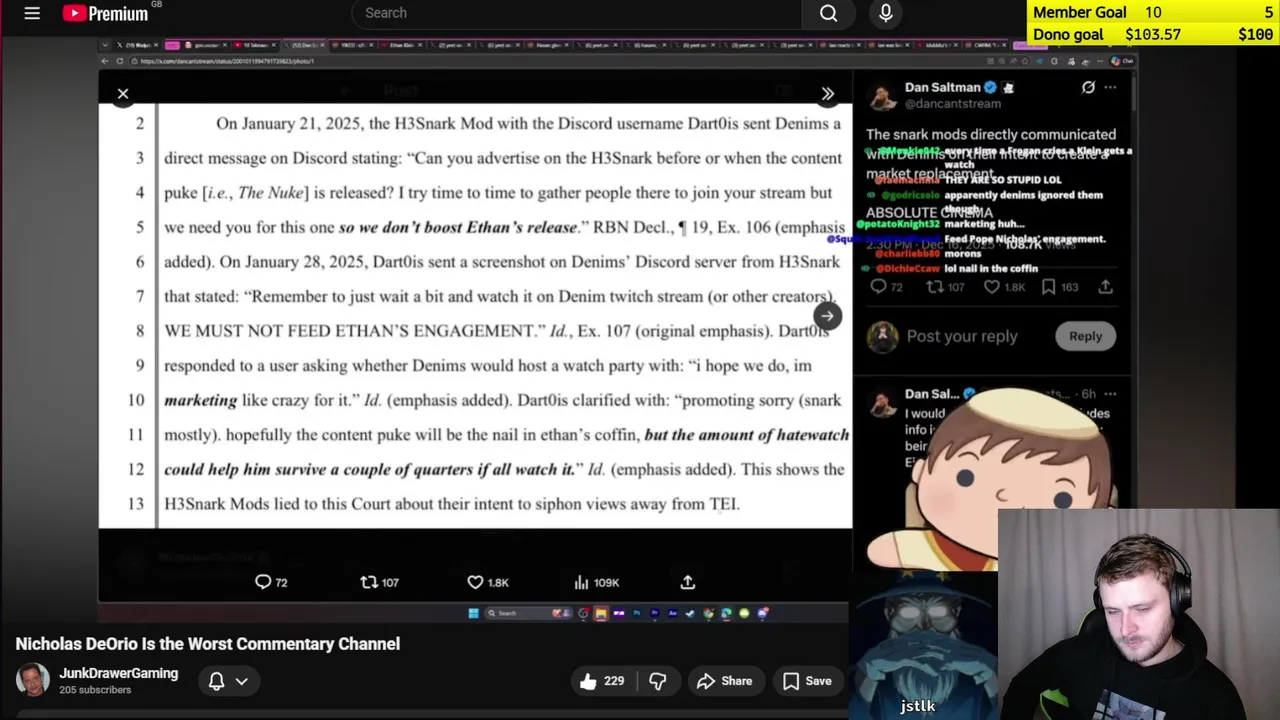1280x720 pixels.
Task: Open JunkDrawerGaming channel avatar
Action: tap(32, 680)
